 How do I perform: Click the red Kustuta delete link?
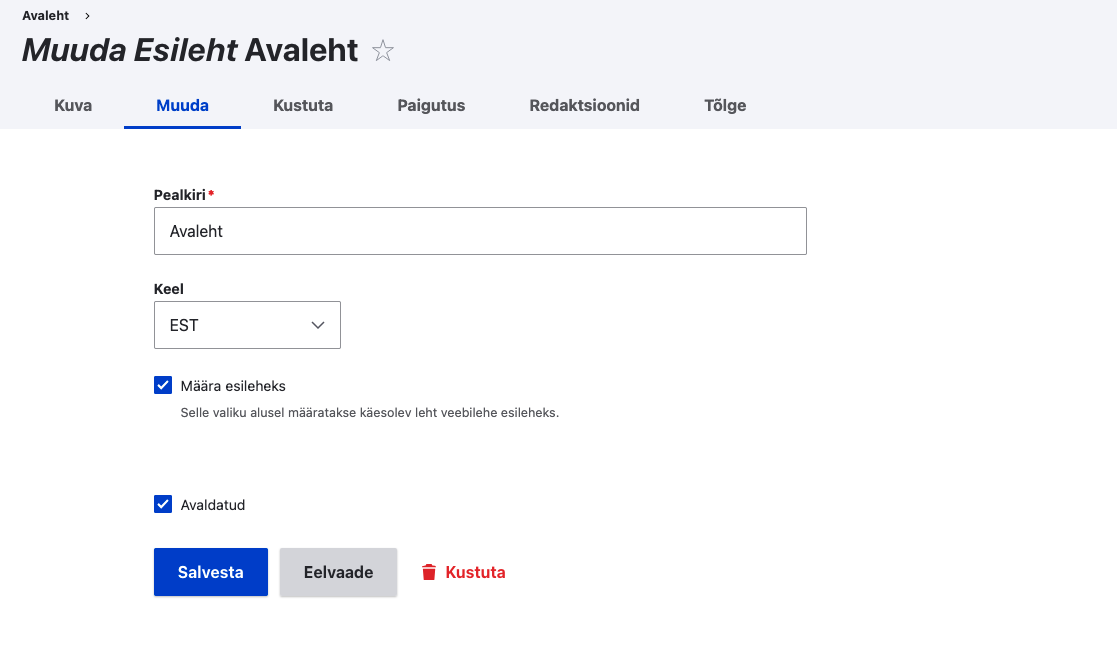coord(475,572)
